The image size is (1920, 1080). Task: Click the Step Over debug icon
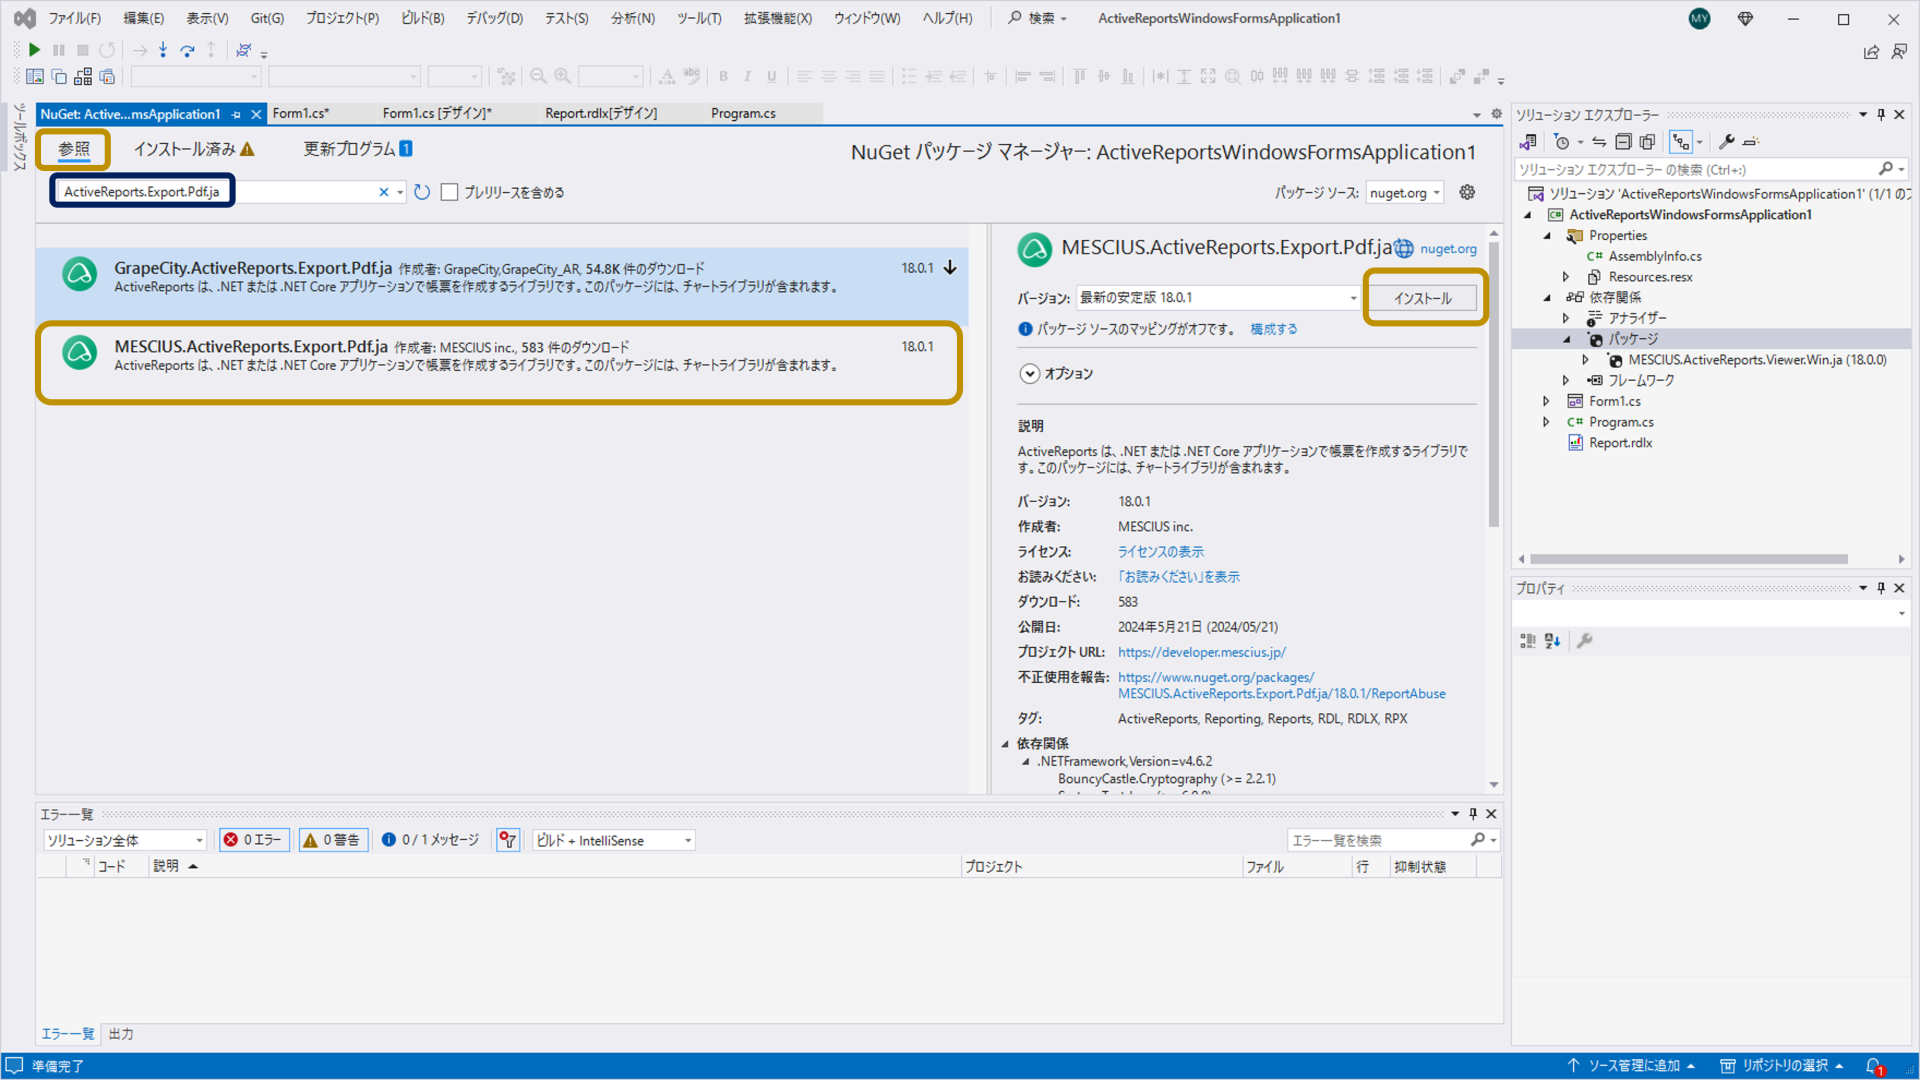[187, 50]
